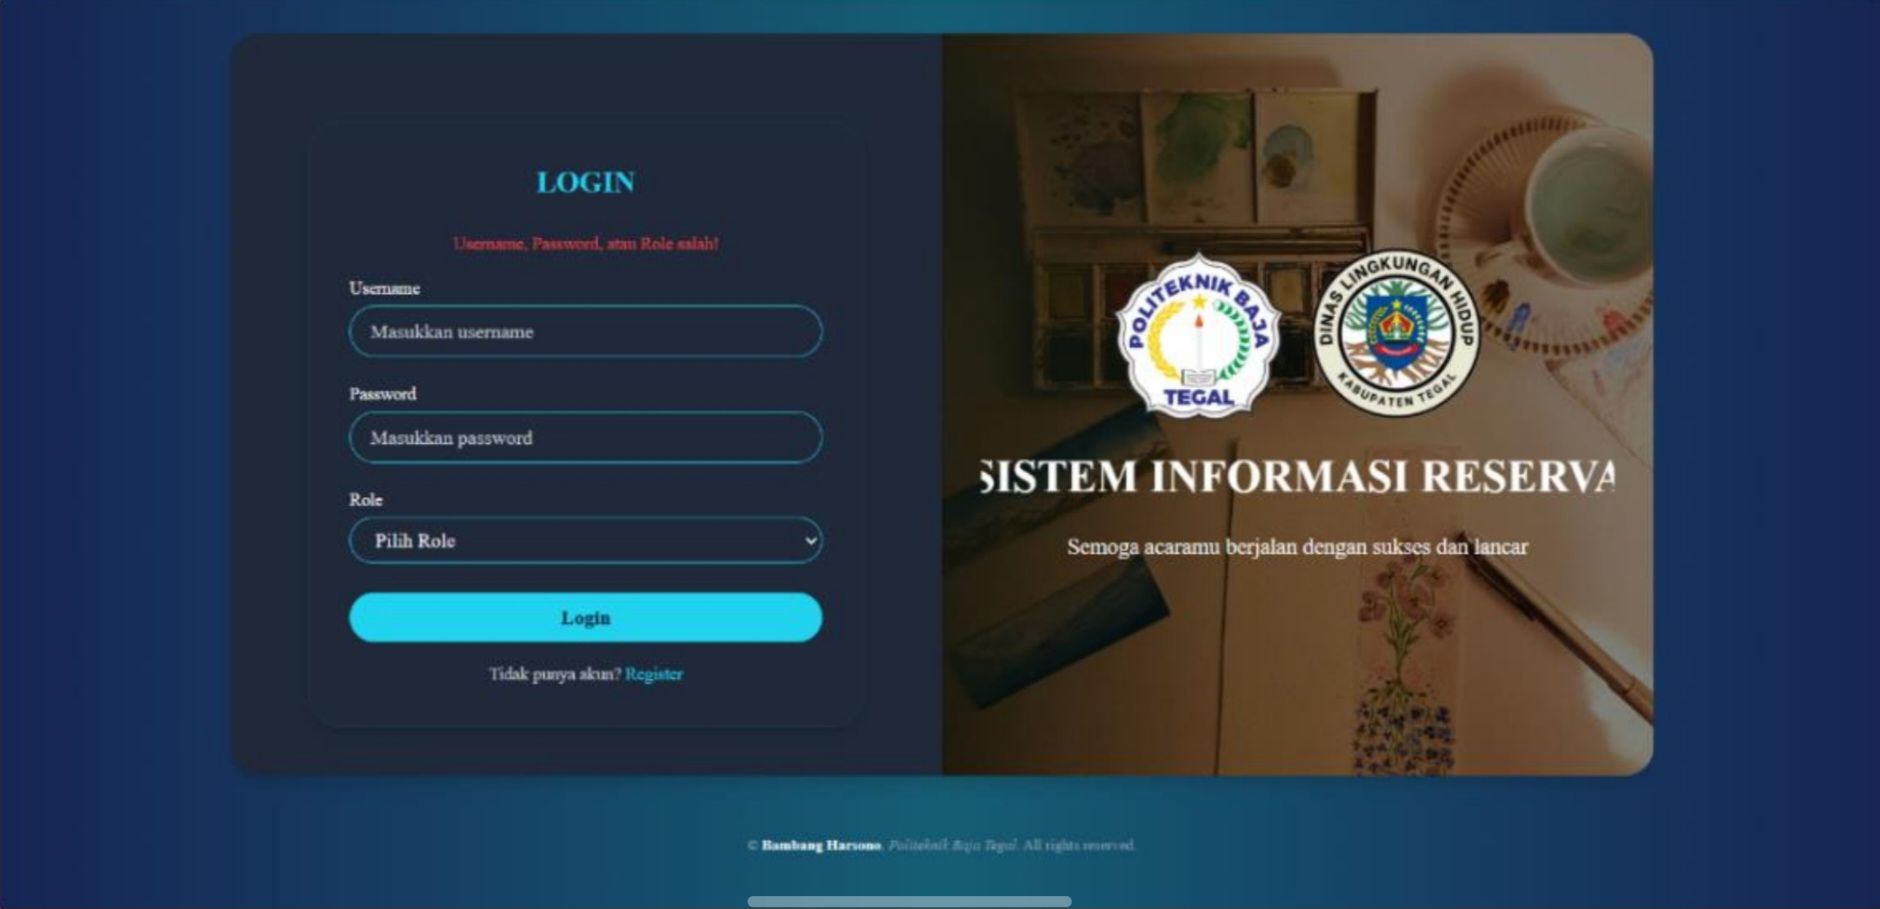The image size is (1880, 909).
Task: Click the "Tidak punya akun?" text
Action: [555, 674]
